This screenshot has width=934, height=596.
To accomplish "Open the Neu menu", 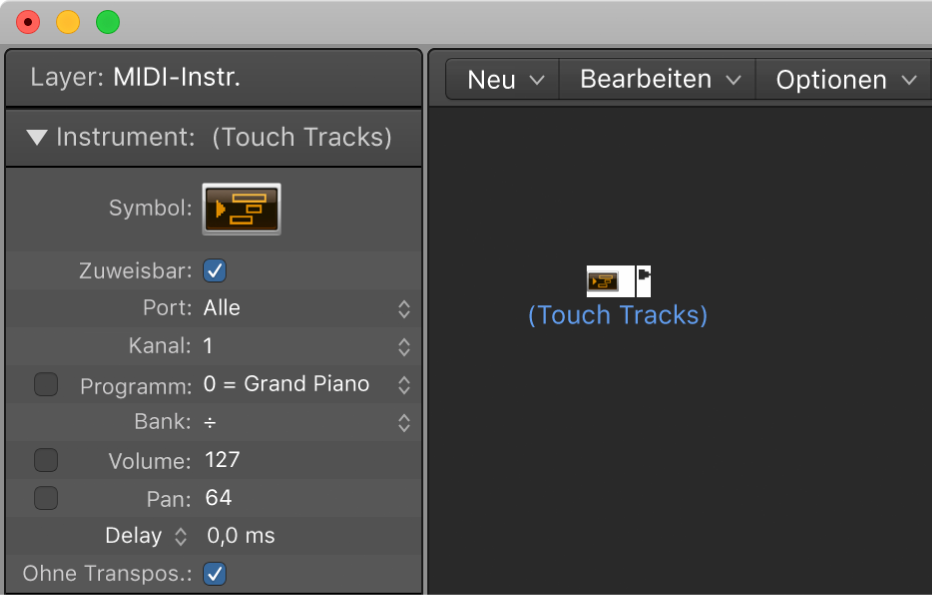I will pyautogui.click(x=501, y=79).
